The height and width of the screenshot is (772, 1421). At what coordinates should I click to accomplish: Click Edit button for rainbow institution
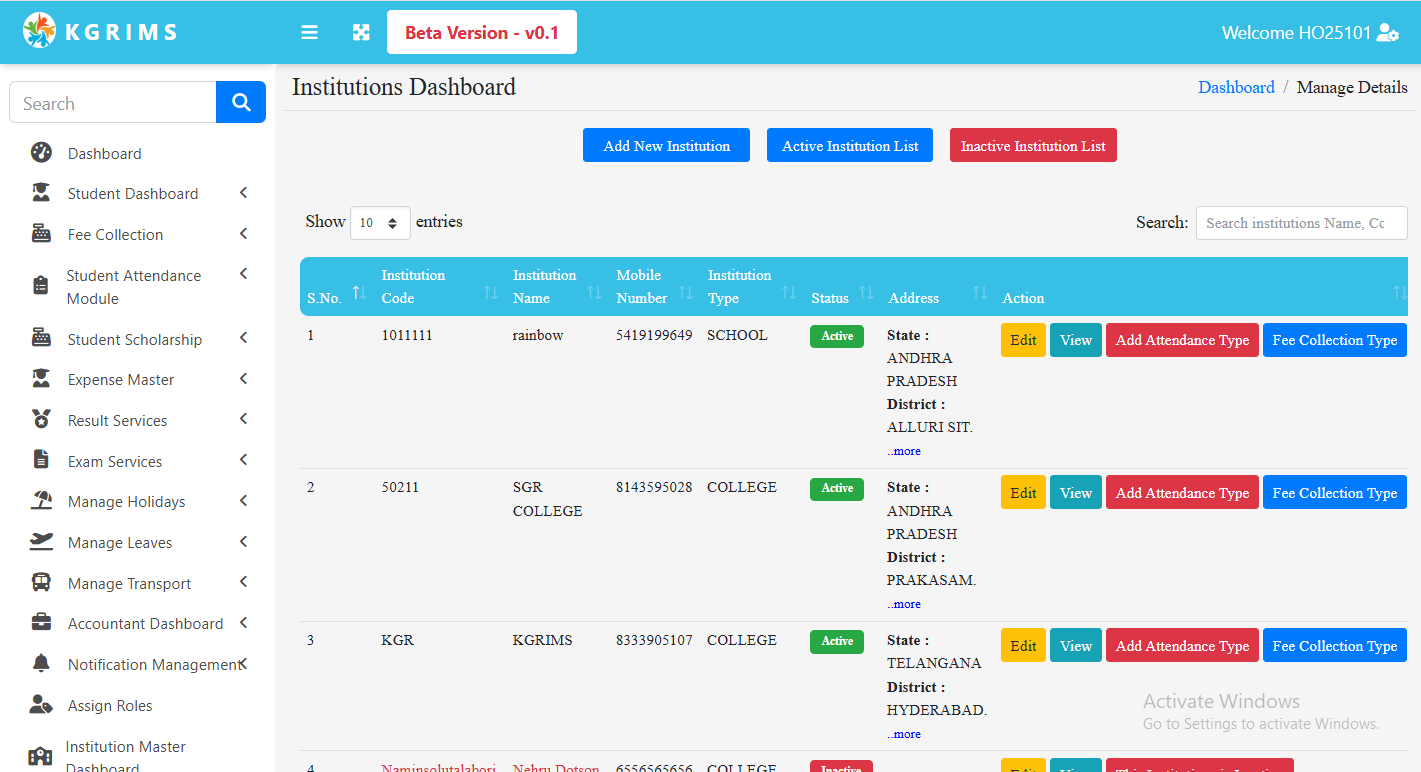point(1023,340)
